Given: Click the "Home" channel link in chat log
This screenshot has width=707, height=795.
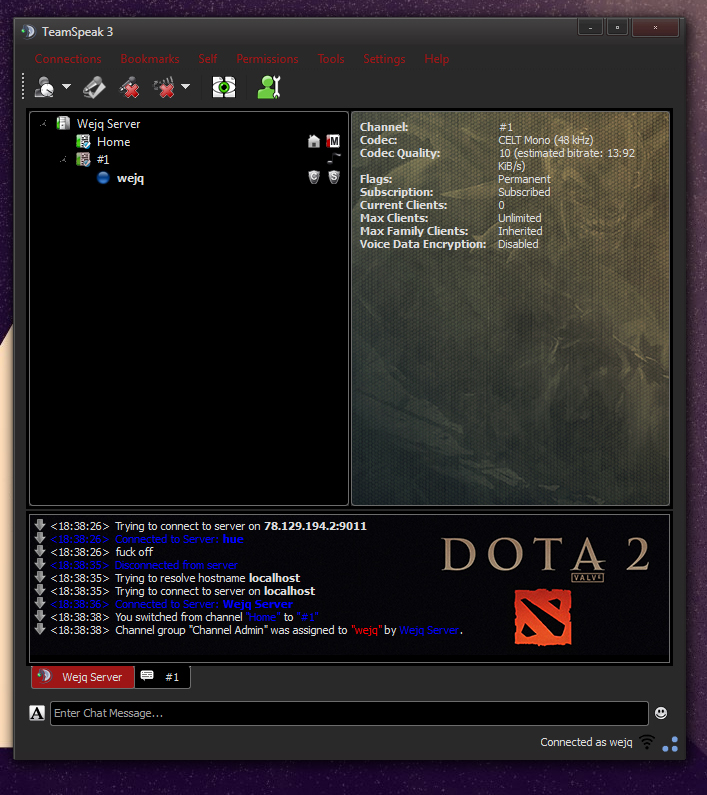Looking at the screenshot, I should click(263, 617).
